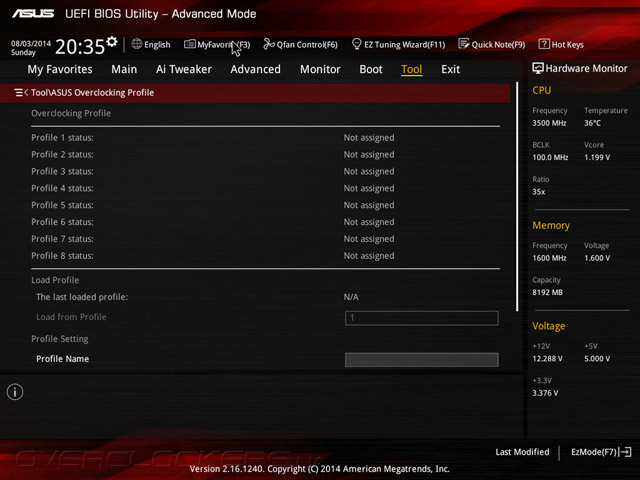Click Profile 7 status row
Screen dimensions: 640x480
coord(265,239)
